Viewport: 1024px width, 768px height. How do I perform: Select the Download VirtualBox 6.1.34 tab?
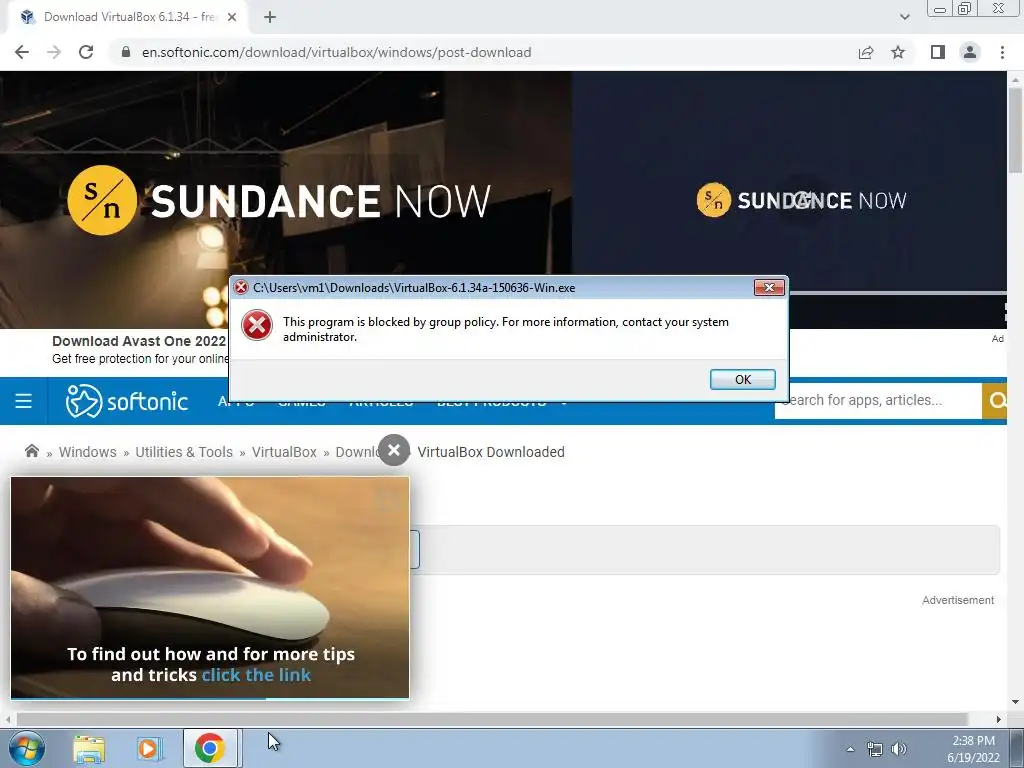pos(127,17)
